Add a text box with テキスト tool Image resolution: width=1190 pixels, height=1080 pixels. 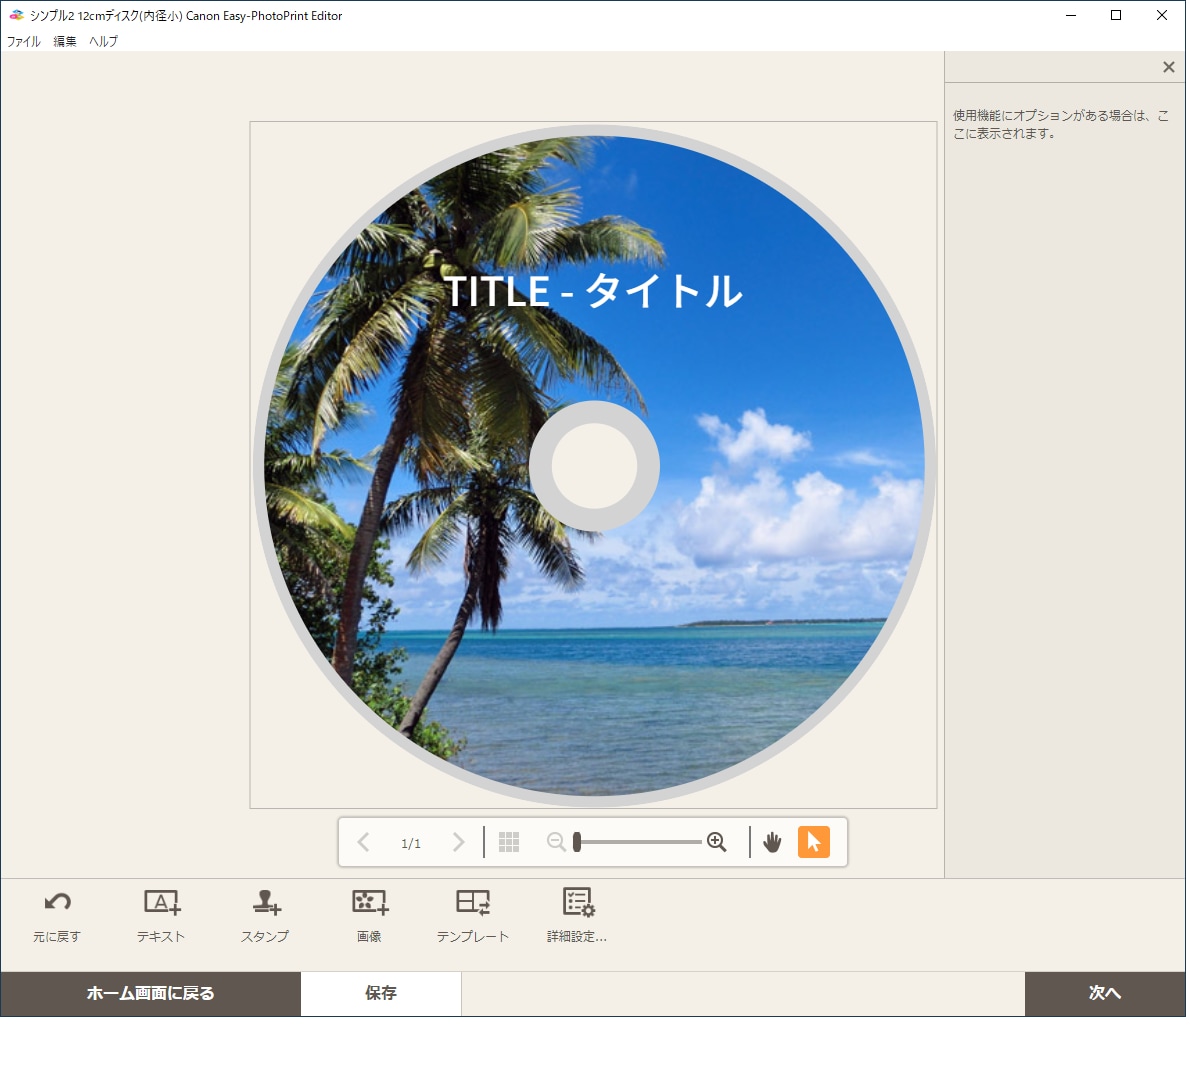point(161,916)
